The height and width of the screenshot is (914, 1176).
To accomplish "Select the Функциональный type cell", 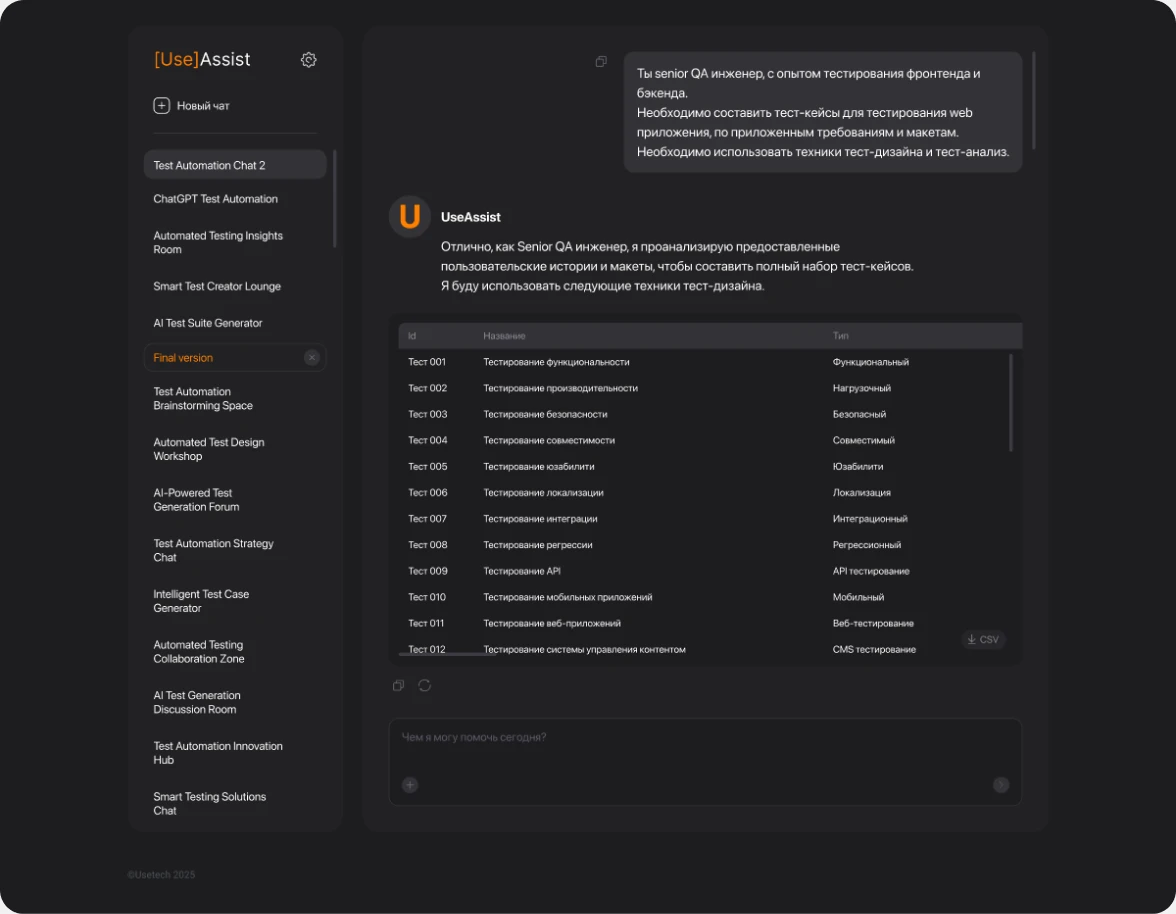I will pyautogui.click(x=870, y=362).
